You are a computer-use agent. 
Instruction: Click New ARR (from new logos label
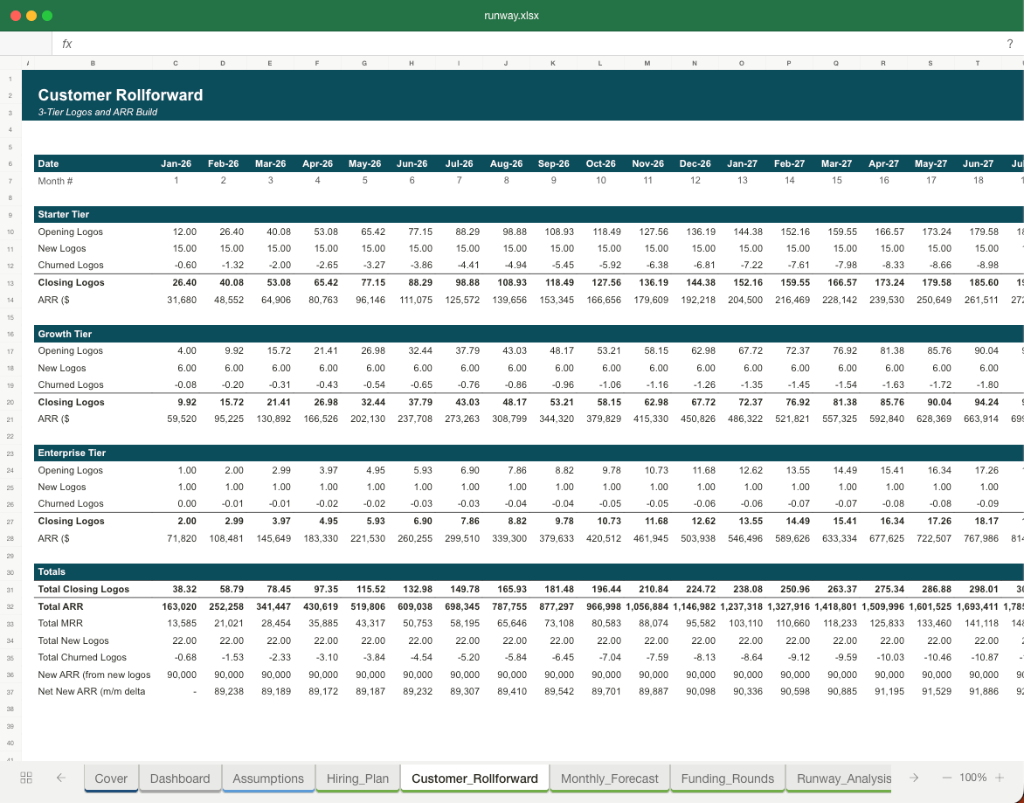pyautogui.click(x=94, y=674)
